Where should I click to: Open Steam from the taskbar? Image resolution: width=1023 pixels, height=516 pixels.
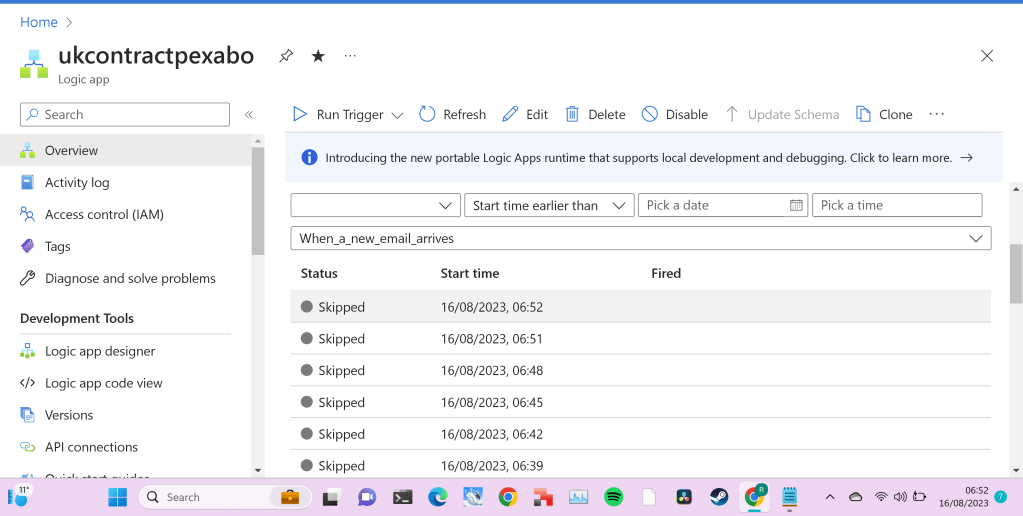click(x=719, y=497)
